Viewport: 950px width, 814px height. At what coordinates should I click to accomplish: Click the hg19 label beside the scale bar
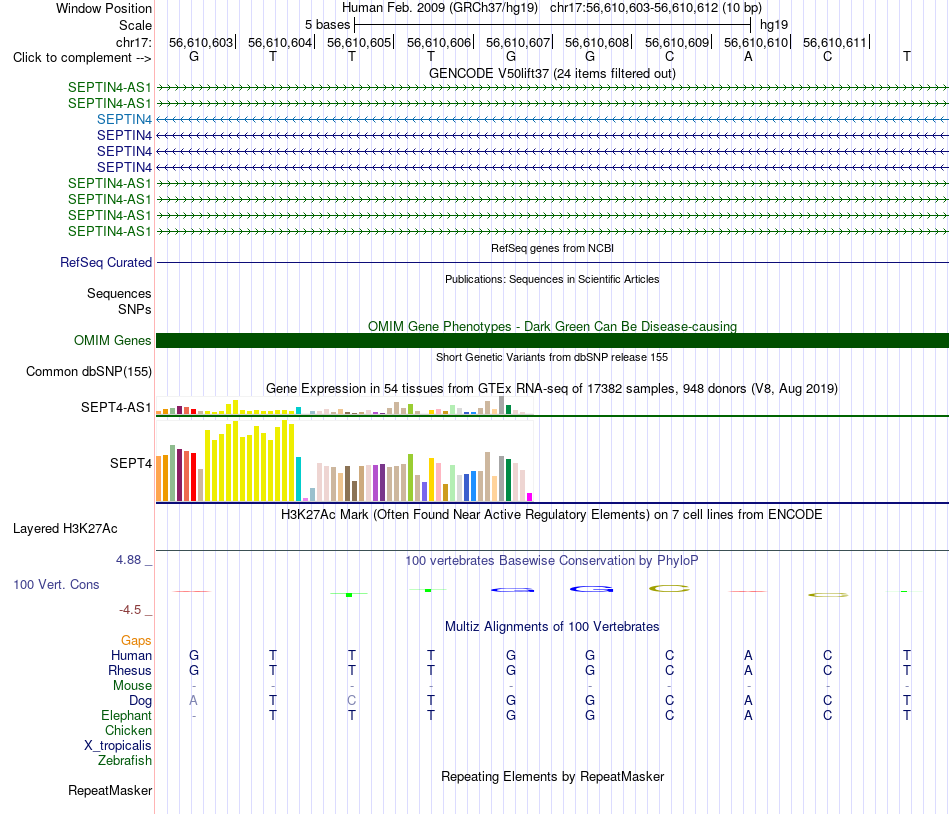[774, 25]
